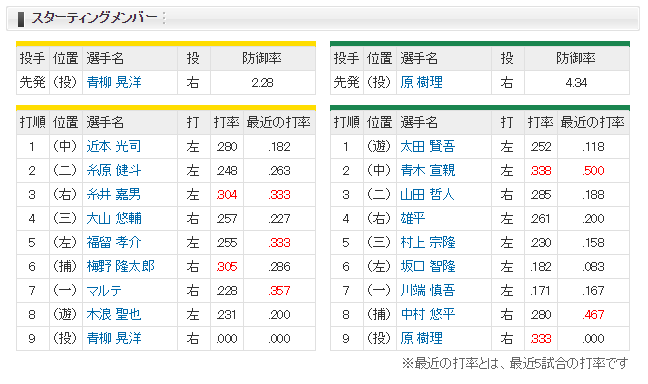Screen dimensions: 648x384
Task: Click the ninth batter link 原 樹理
Action: point(421,339)
